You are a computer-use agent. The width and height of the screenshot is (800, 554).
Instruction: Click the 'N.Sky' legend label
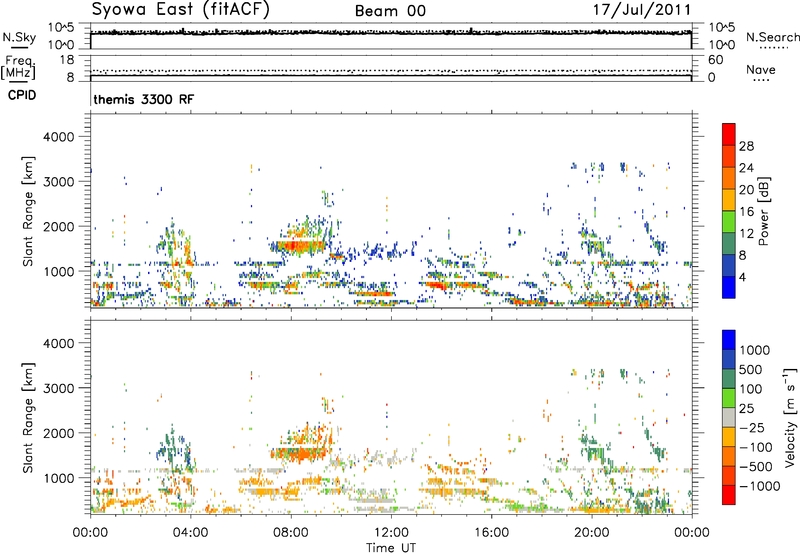tap(19, 37)
